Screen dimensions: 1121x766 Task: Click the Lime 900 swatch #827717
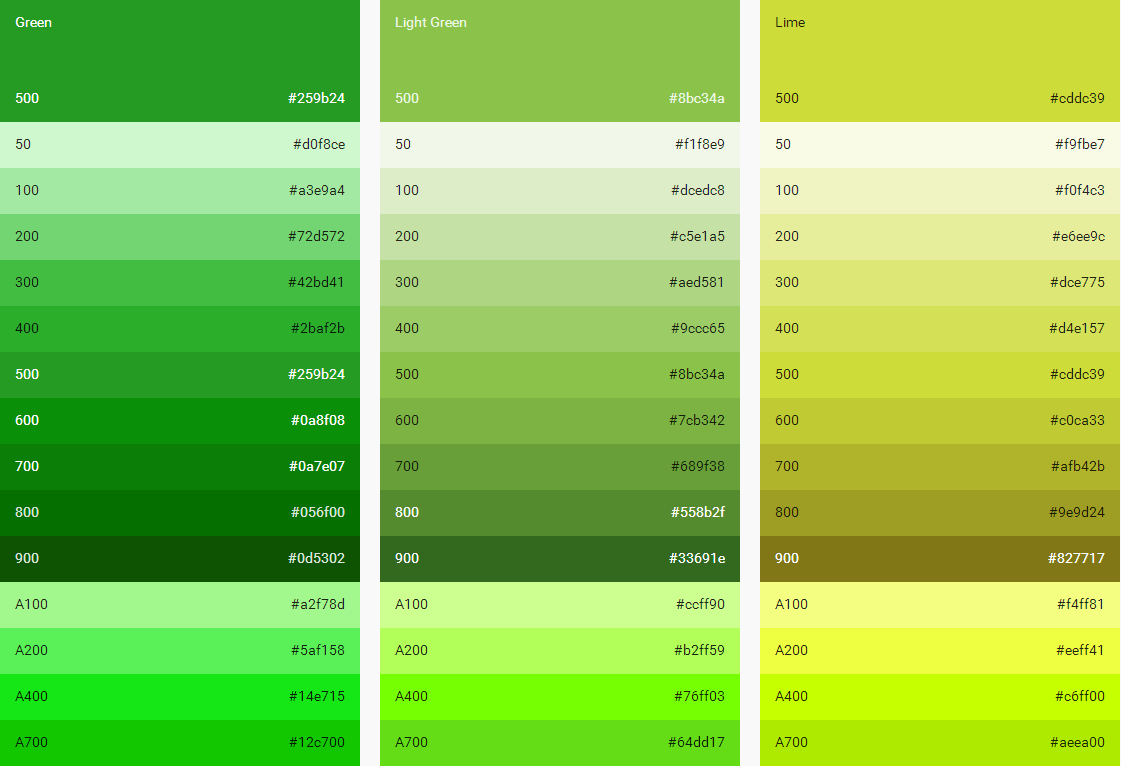(940, 558)
